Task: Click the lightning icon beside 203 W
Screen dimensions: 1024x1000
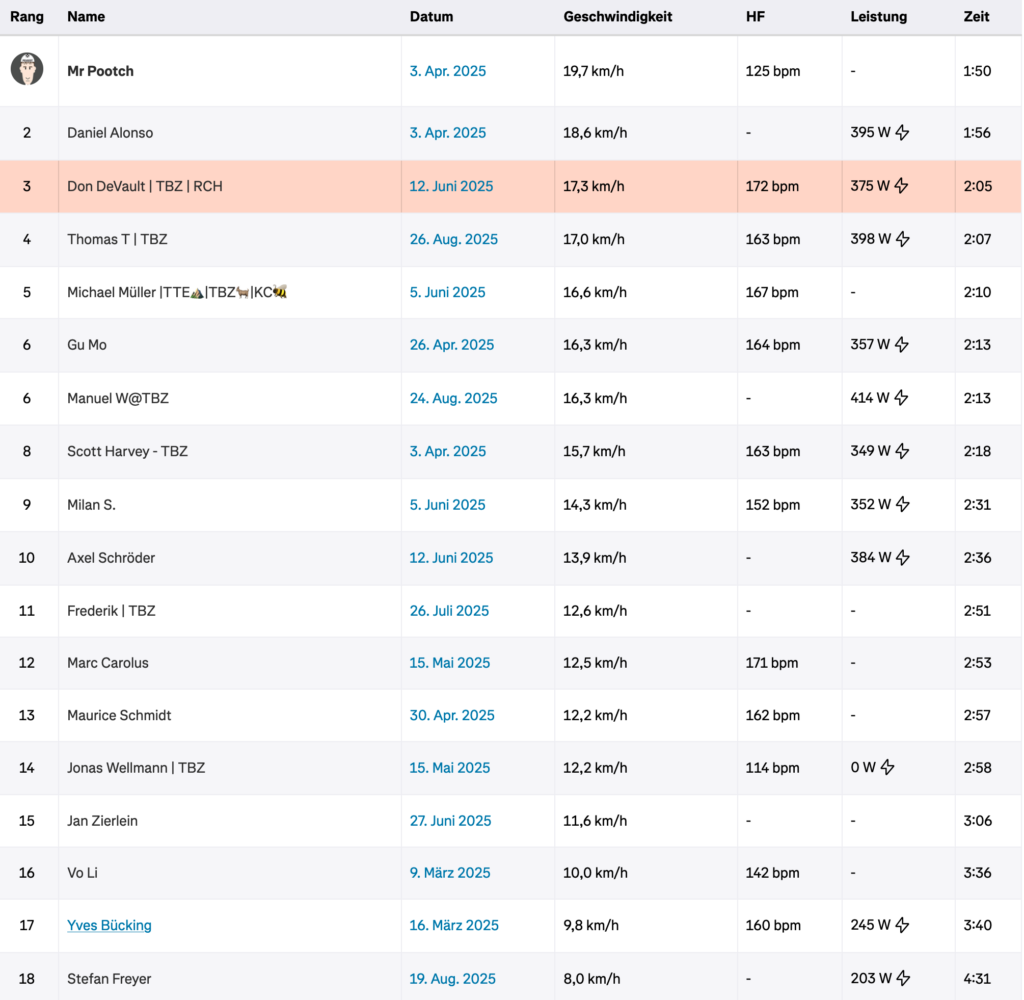Action: pyautogui.click(x=903, y=978)
